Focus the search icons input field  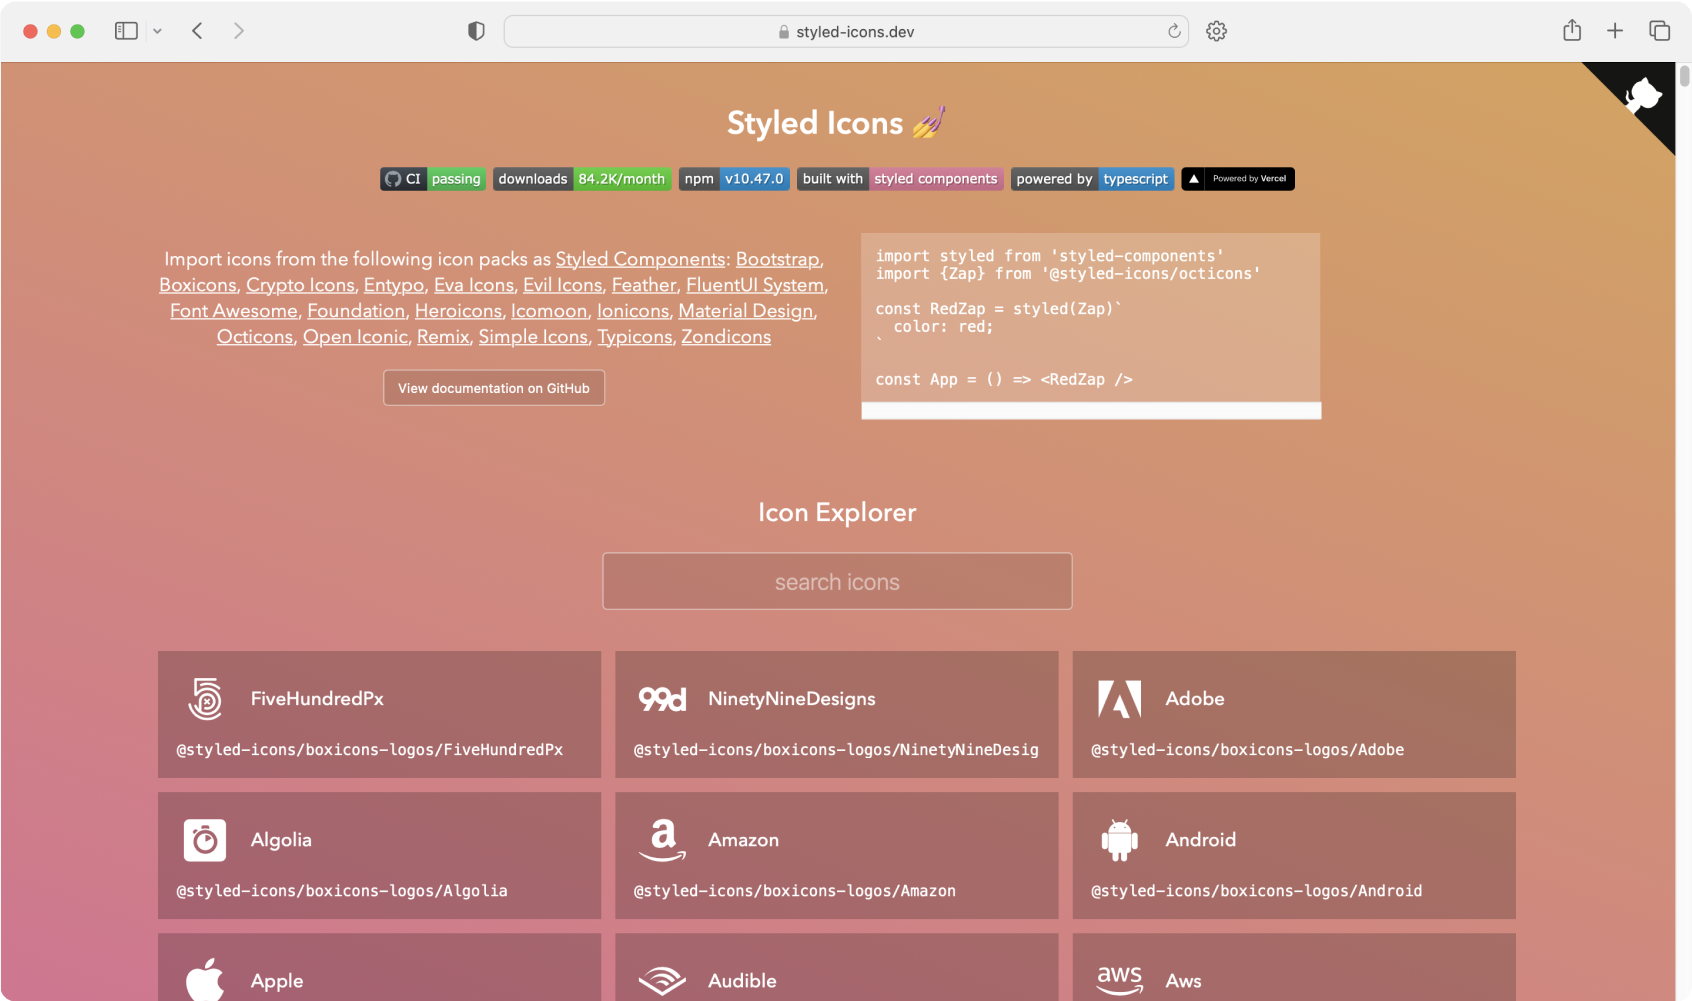coord(837,581)
